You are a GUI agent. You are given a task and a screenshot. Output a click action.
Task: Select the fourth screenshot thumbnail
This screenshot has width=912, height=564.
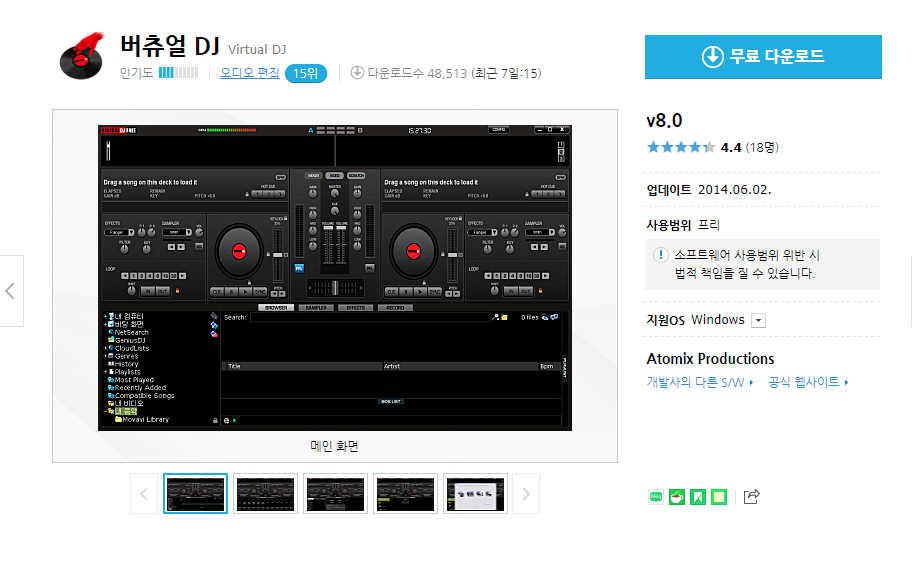pyautogui.click(x=405, y=494)
